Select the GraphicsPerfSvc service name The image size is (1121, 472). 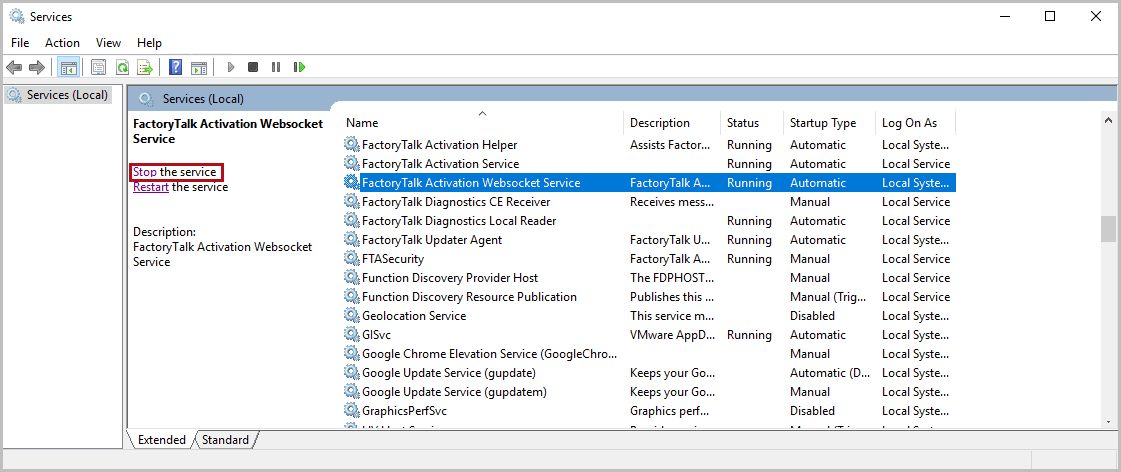tap(405, 410)
